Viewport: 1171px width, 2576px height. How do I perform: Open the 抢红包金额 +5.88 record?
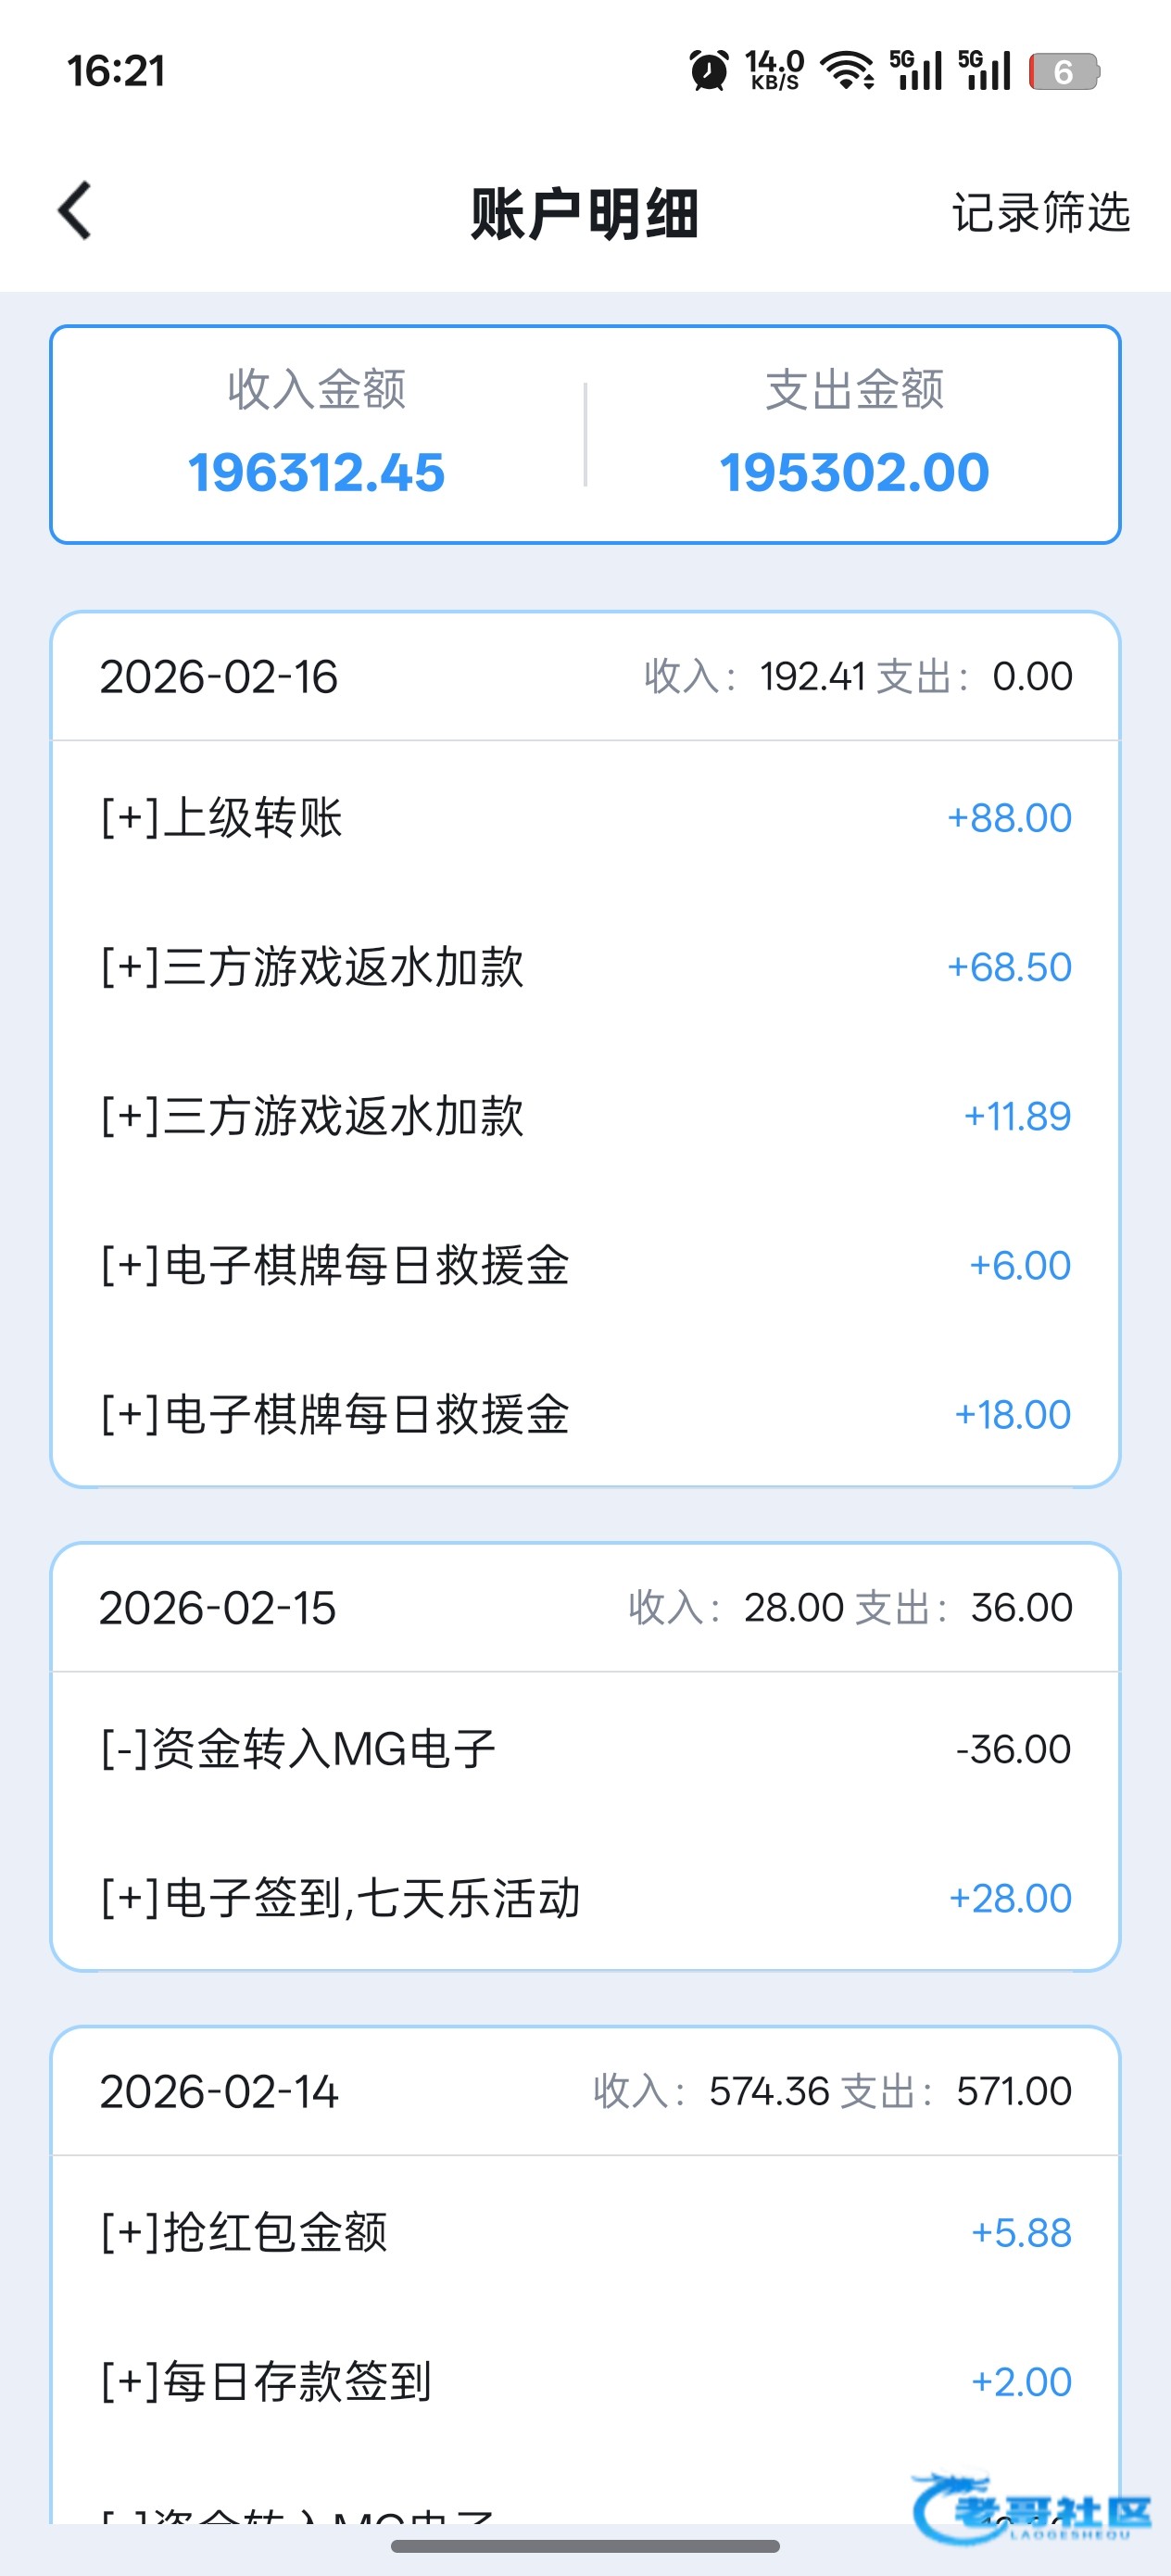pos(585,2233)
